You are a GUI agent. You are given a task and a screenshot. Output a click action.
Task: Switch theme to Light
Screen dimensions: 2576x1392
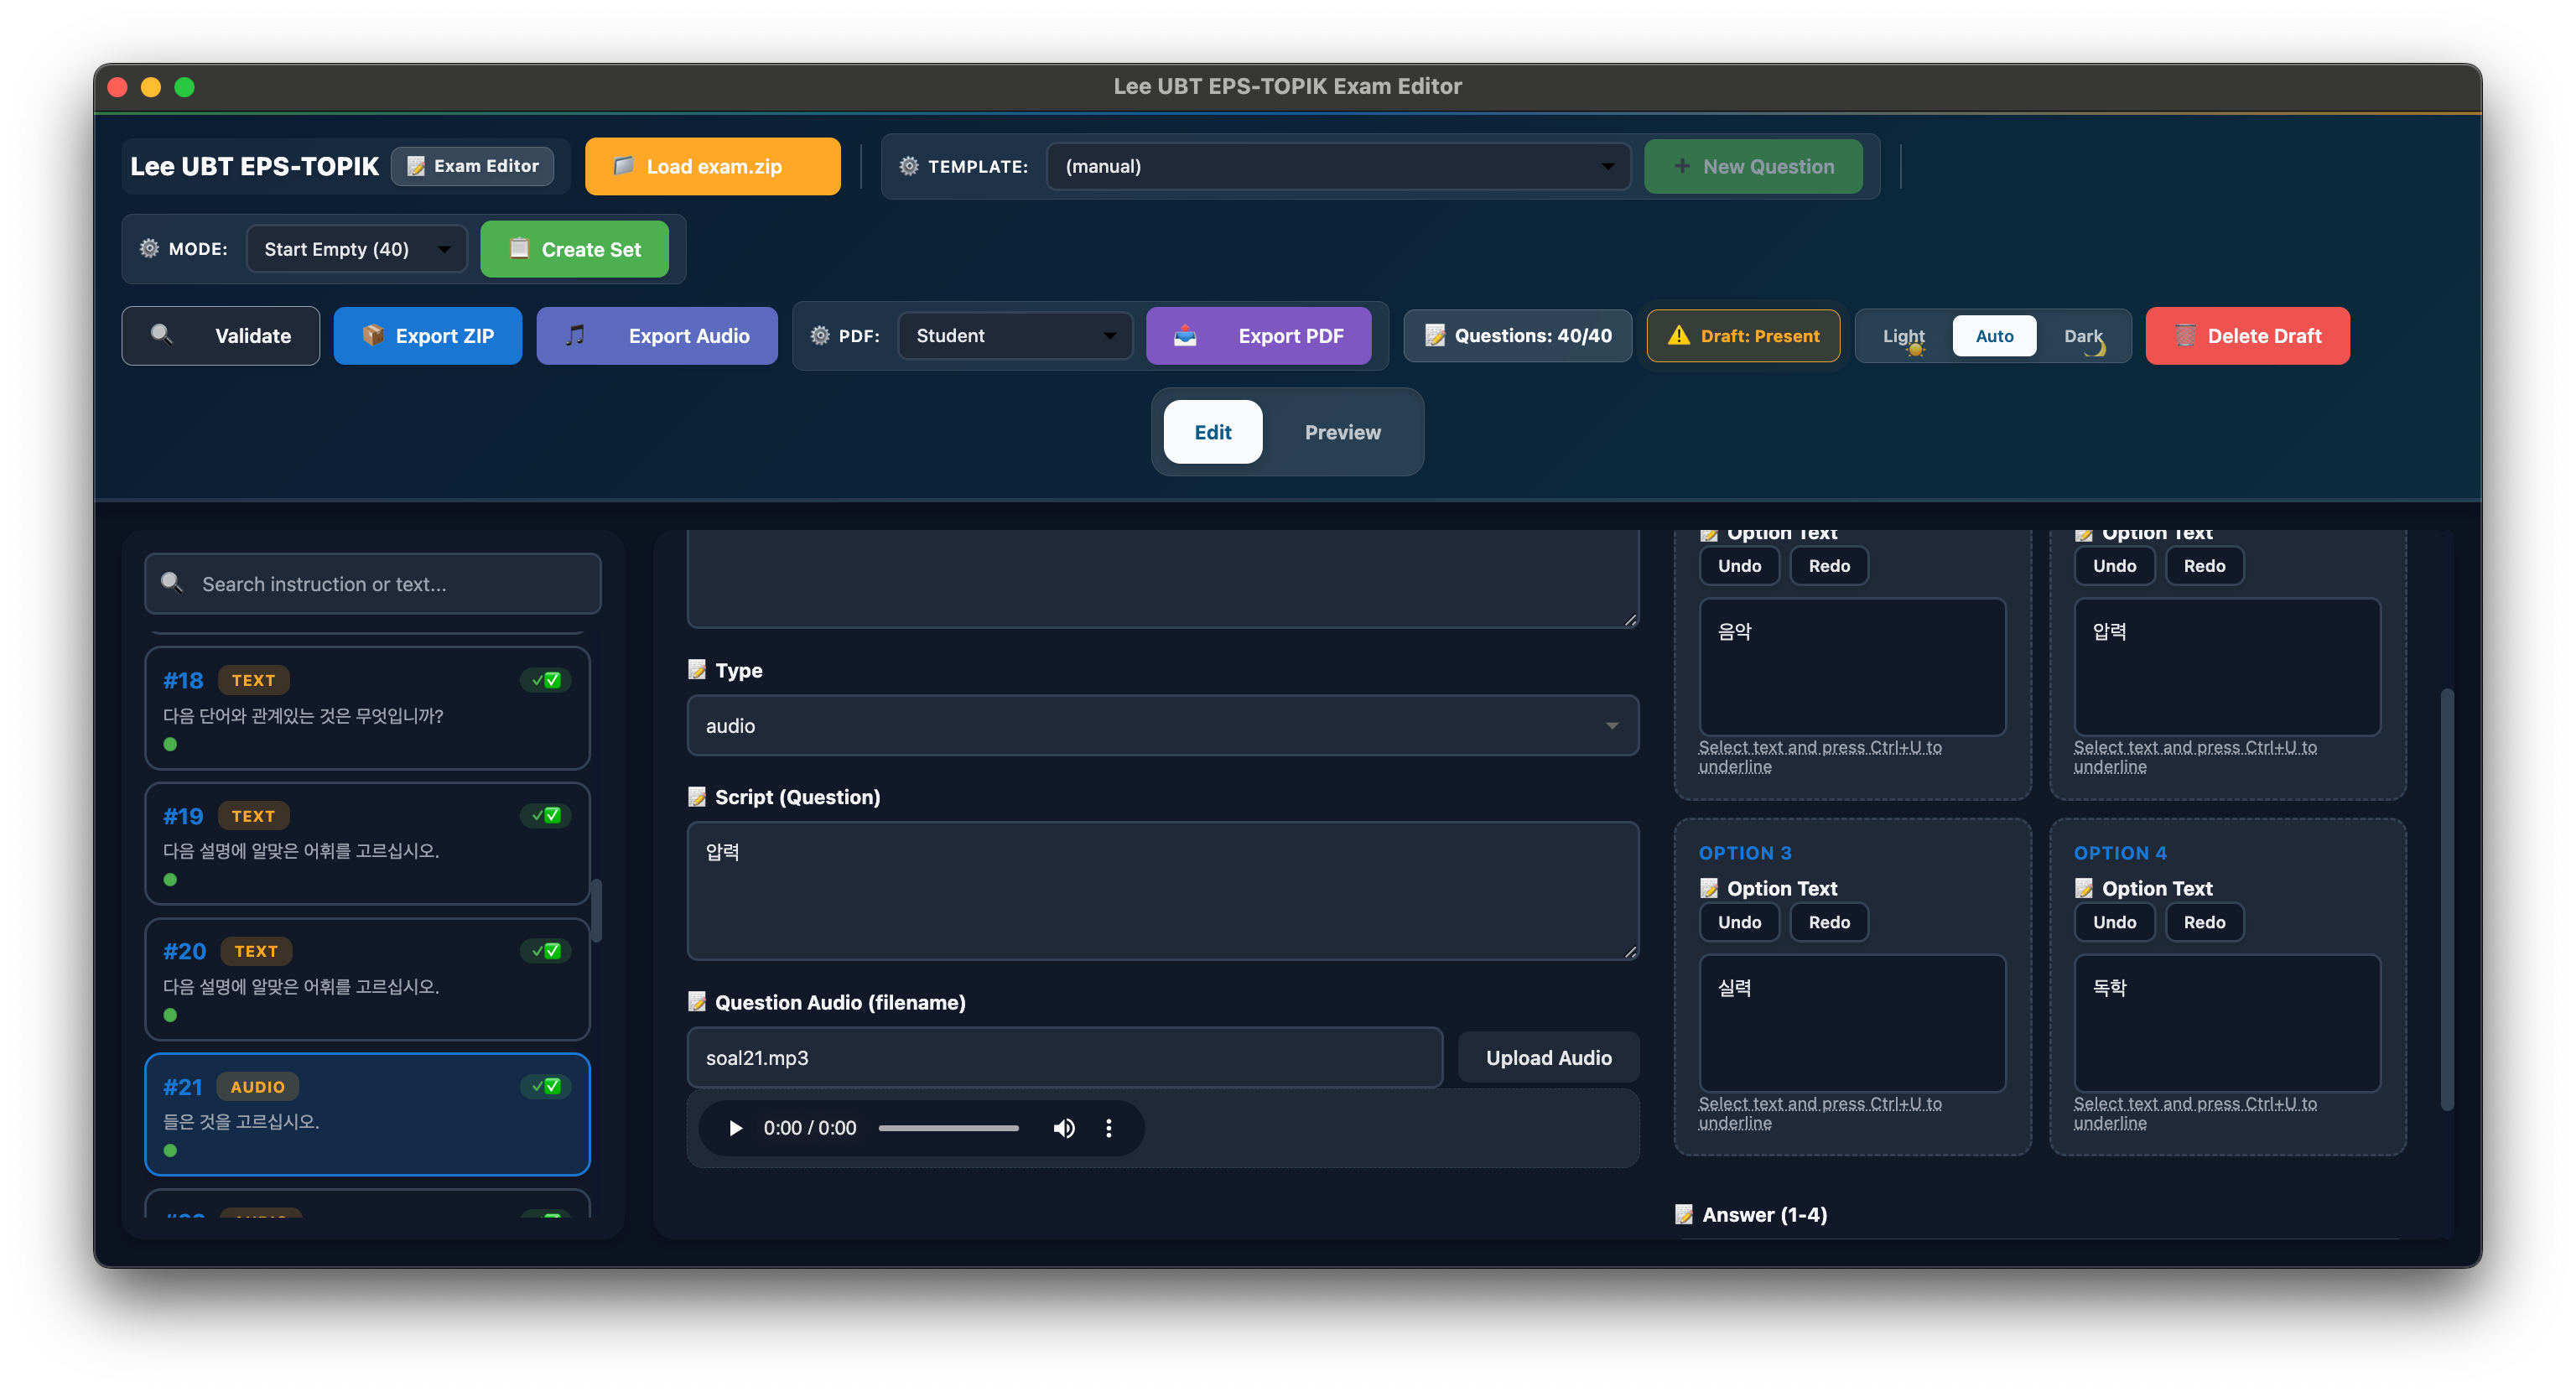point(1903,336)
